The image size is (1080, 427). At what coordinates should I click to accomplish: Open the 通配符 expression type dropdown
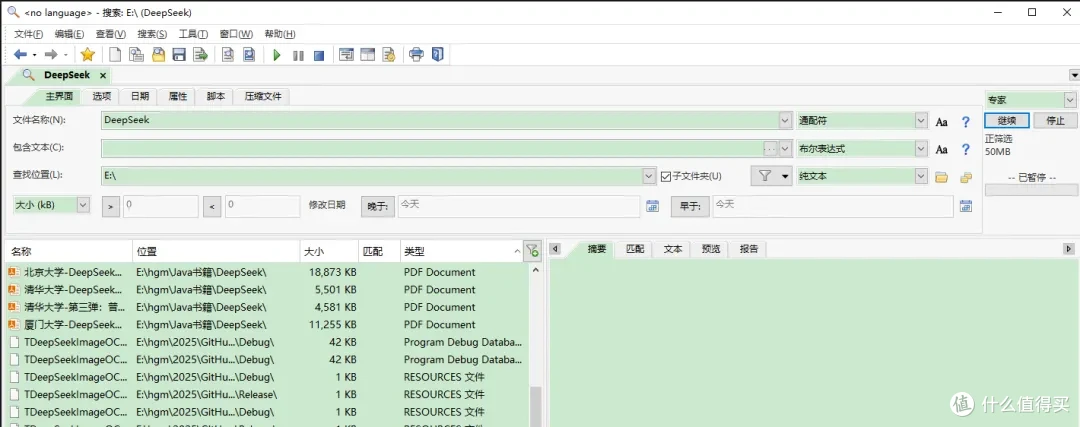(922, 121)
